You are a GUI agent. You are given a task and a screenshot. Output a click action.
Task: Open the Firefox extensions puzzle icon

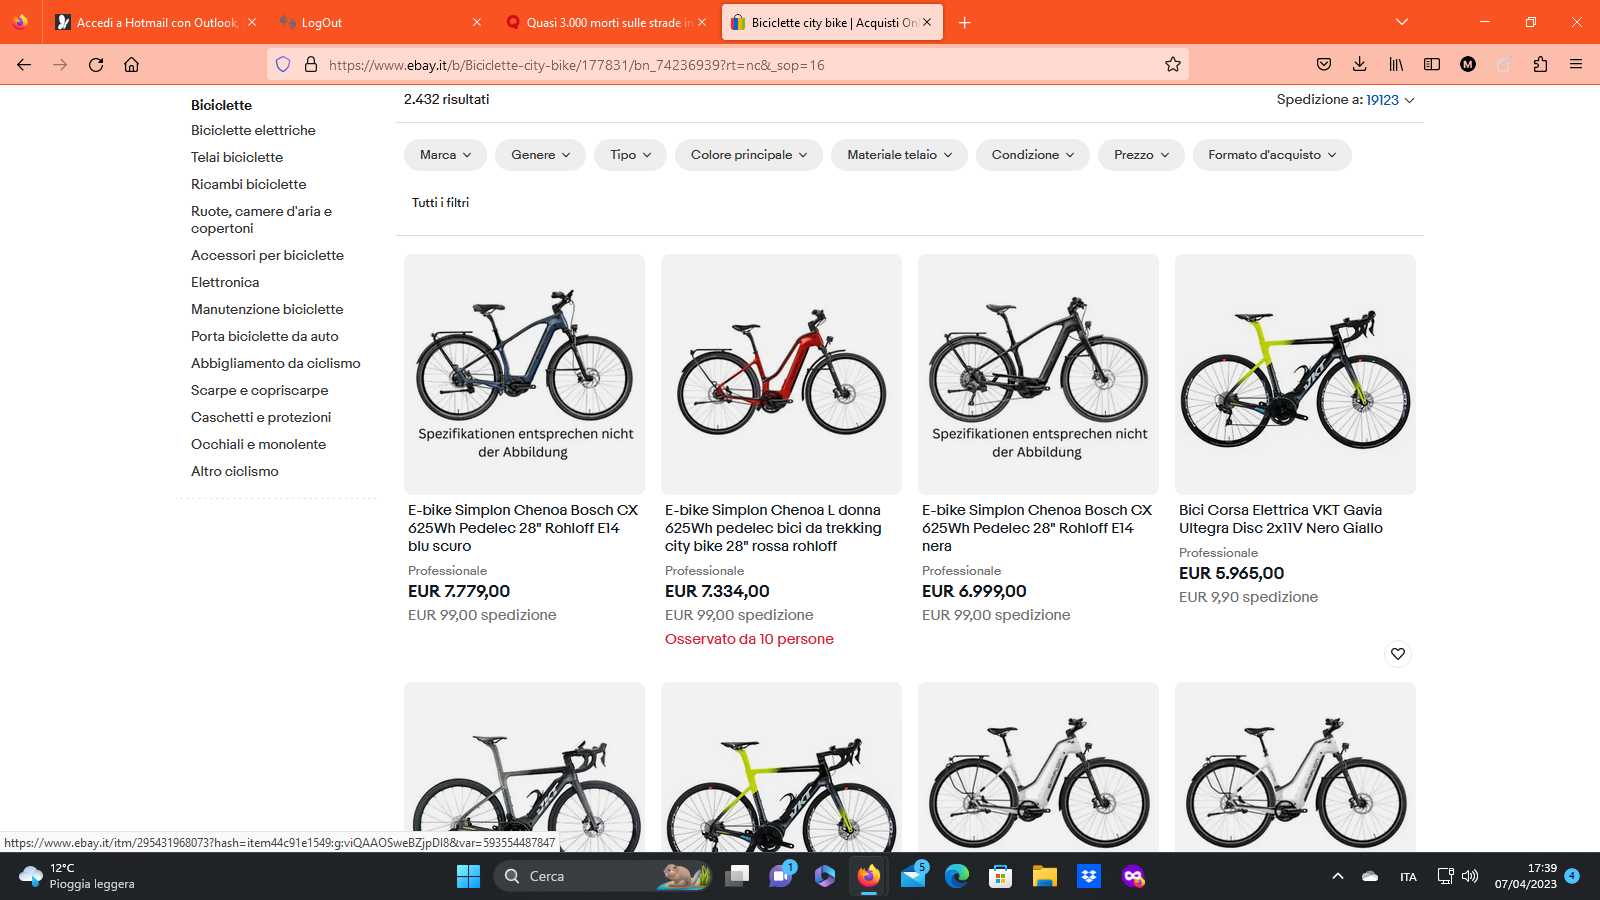pyautogui.click(x=1540, y=65)
